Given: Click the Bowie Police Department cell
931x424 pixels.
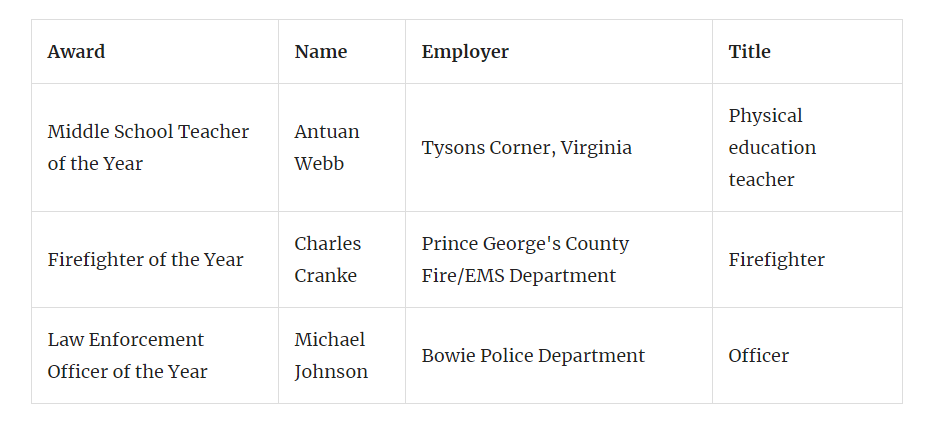Looking at the screenshot, I should coord(533,356).
